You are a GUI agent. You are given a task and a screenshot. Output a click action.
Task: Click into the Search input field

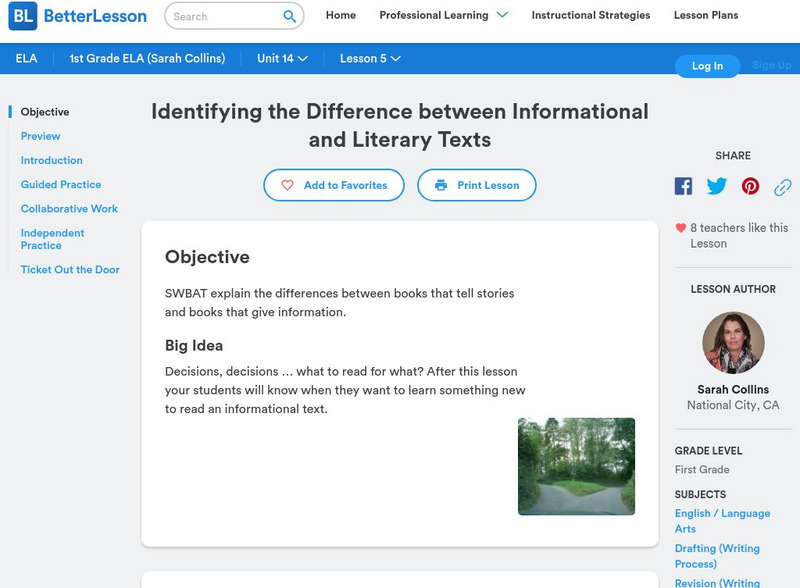224,16
